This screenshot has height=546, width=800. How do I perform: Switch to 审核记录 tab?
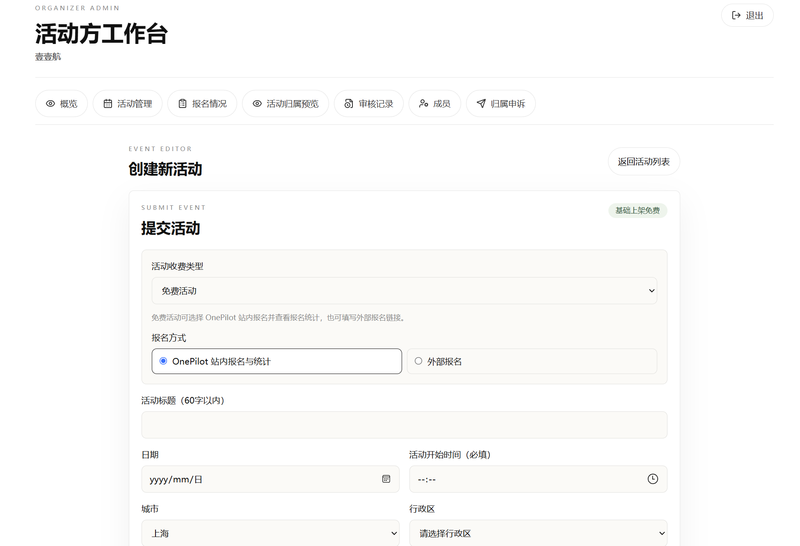(368, 104)
